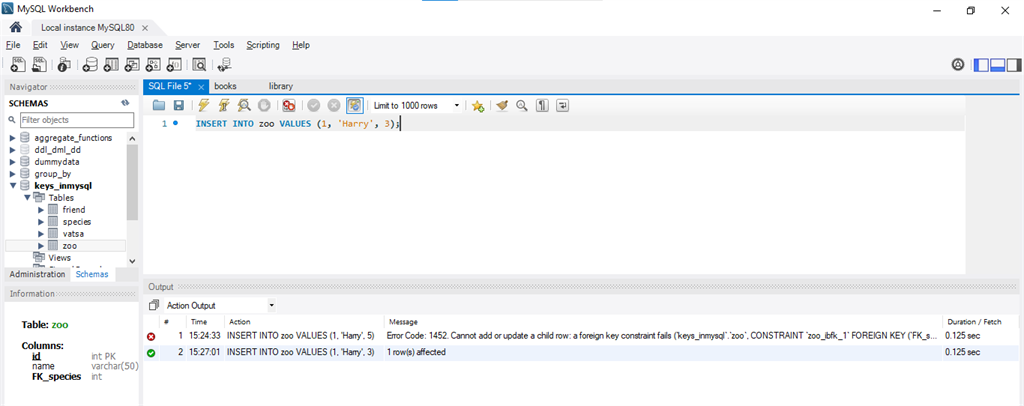Screen dimensions: 1024x406
Task: Collapse keys_inmysql schema
Action: point(12,185)
